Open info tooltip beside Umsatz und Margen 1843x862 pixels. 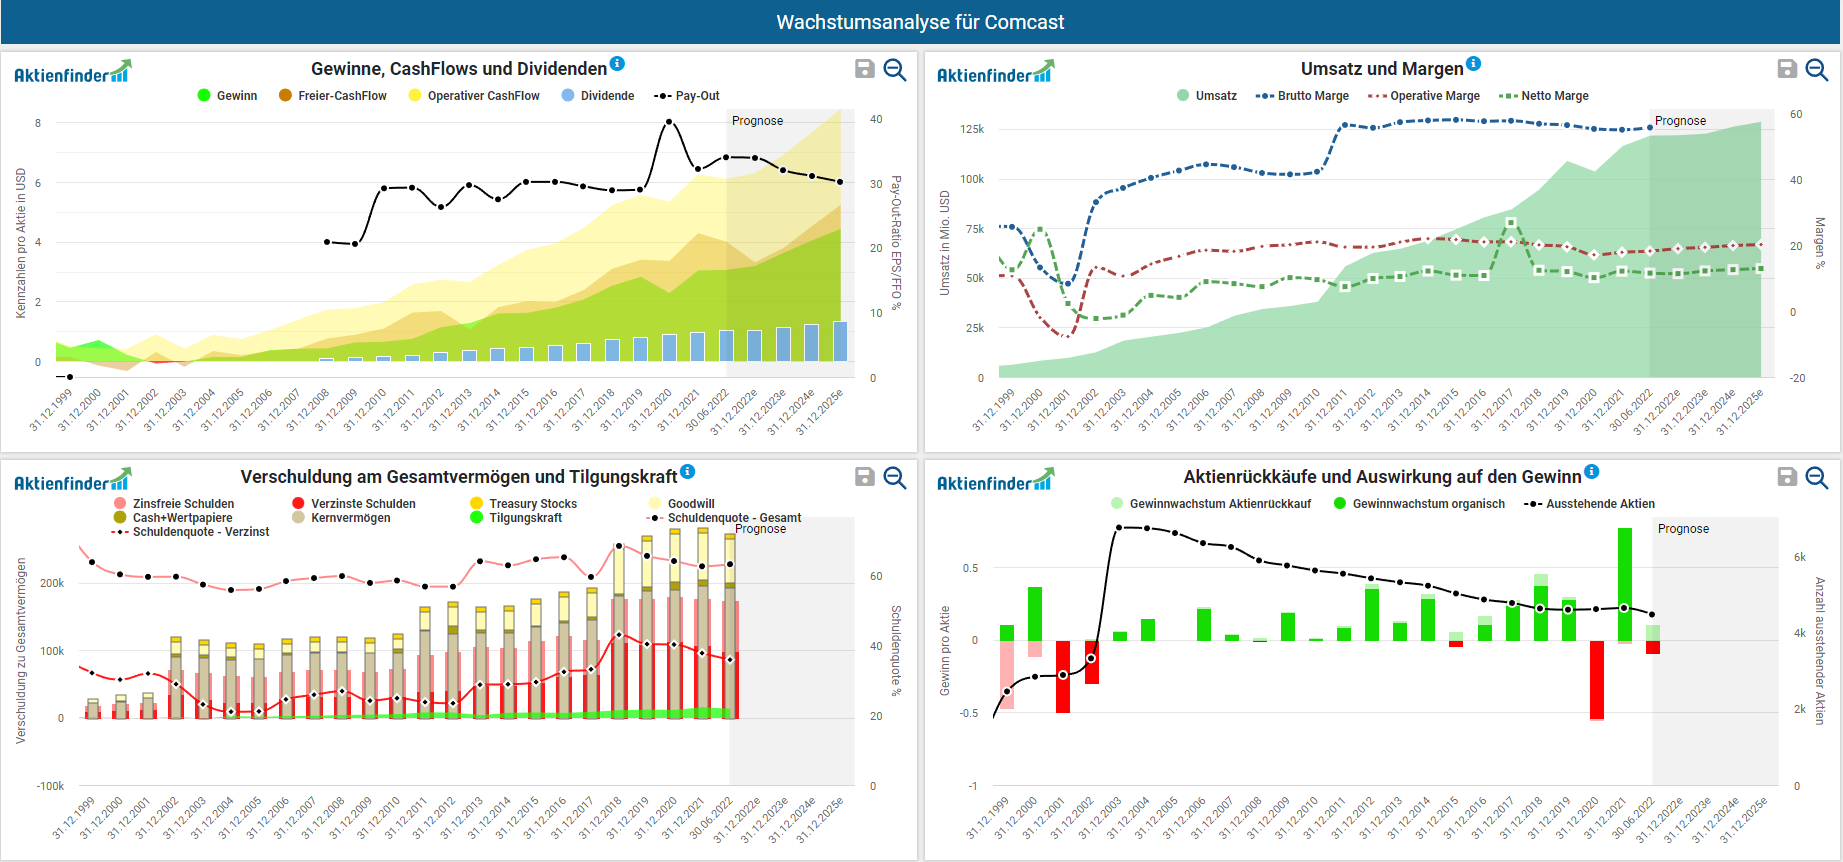1473,64
